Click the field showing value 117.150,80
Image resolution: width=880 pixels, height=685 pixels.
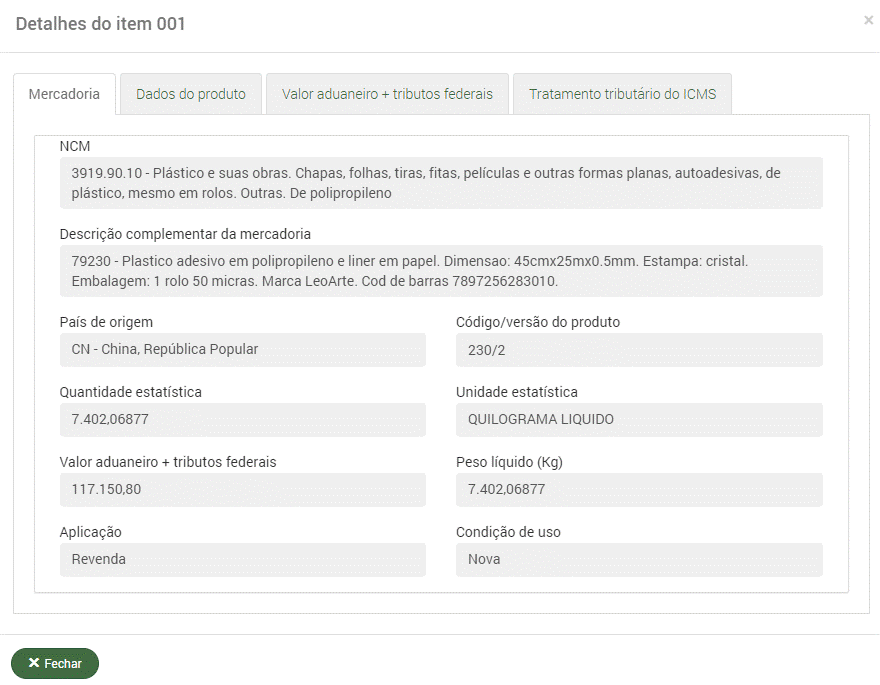coord(242,490)
